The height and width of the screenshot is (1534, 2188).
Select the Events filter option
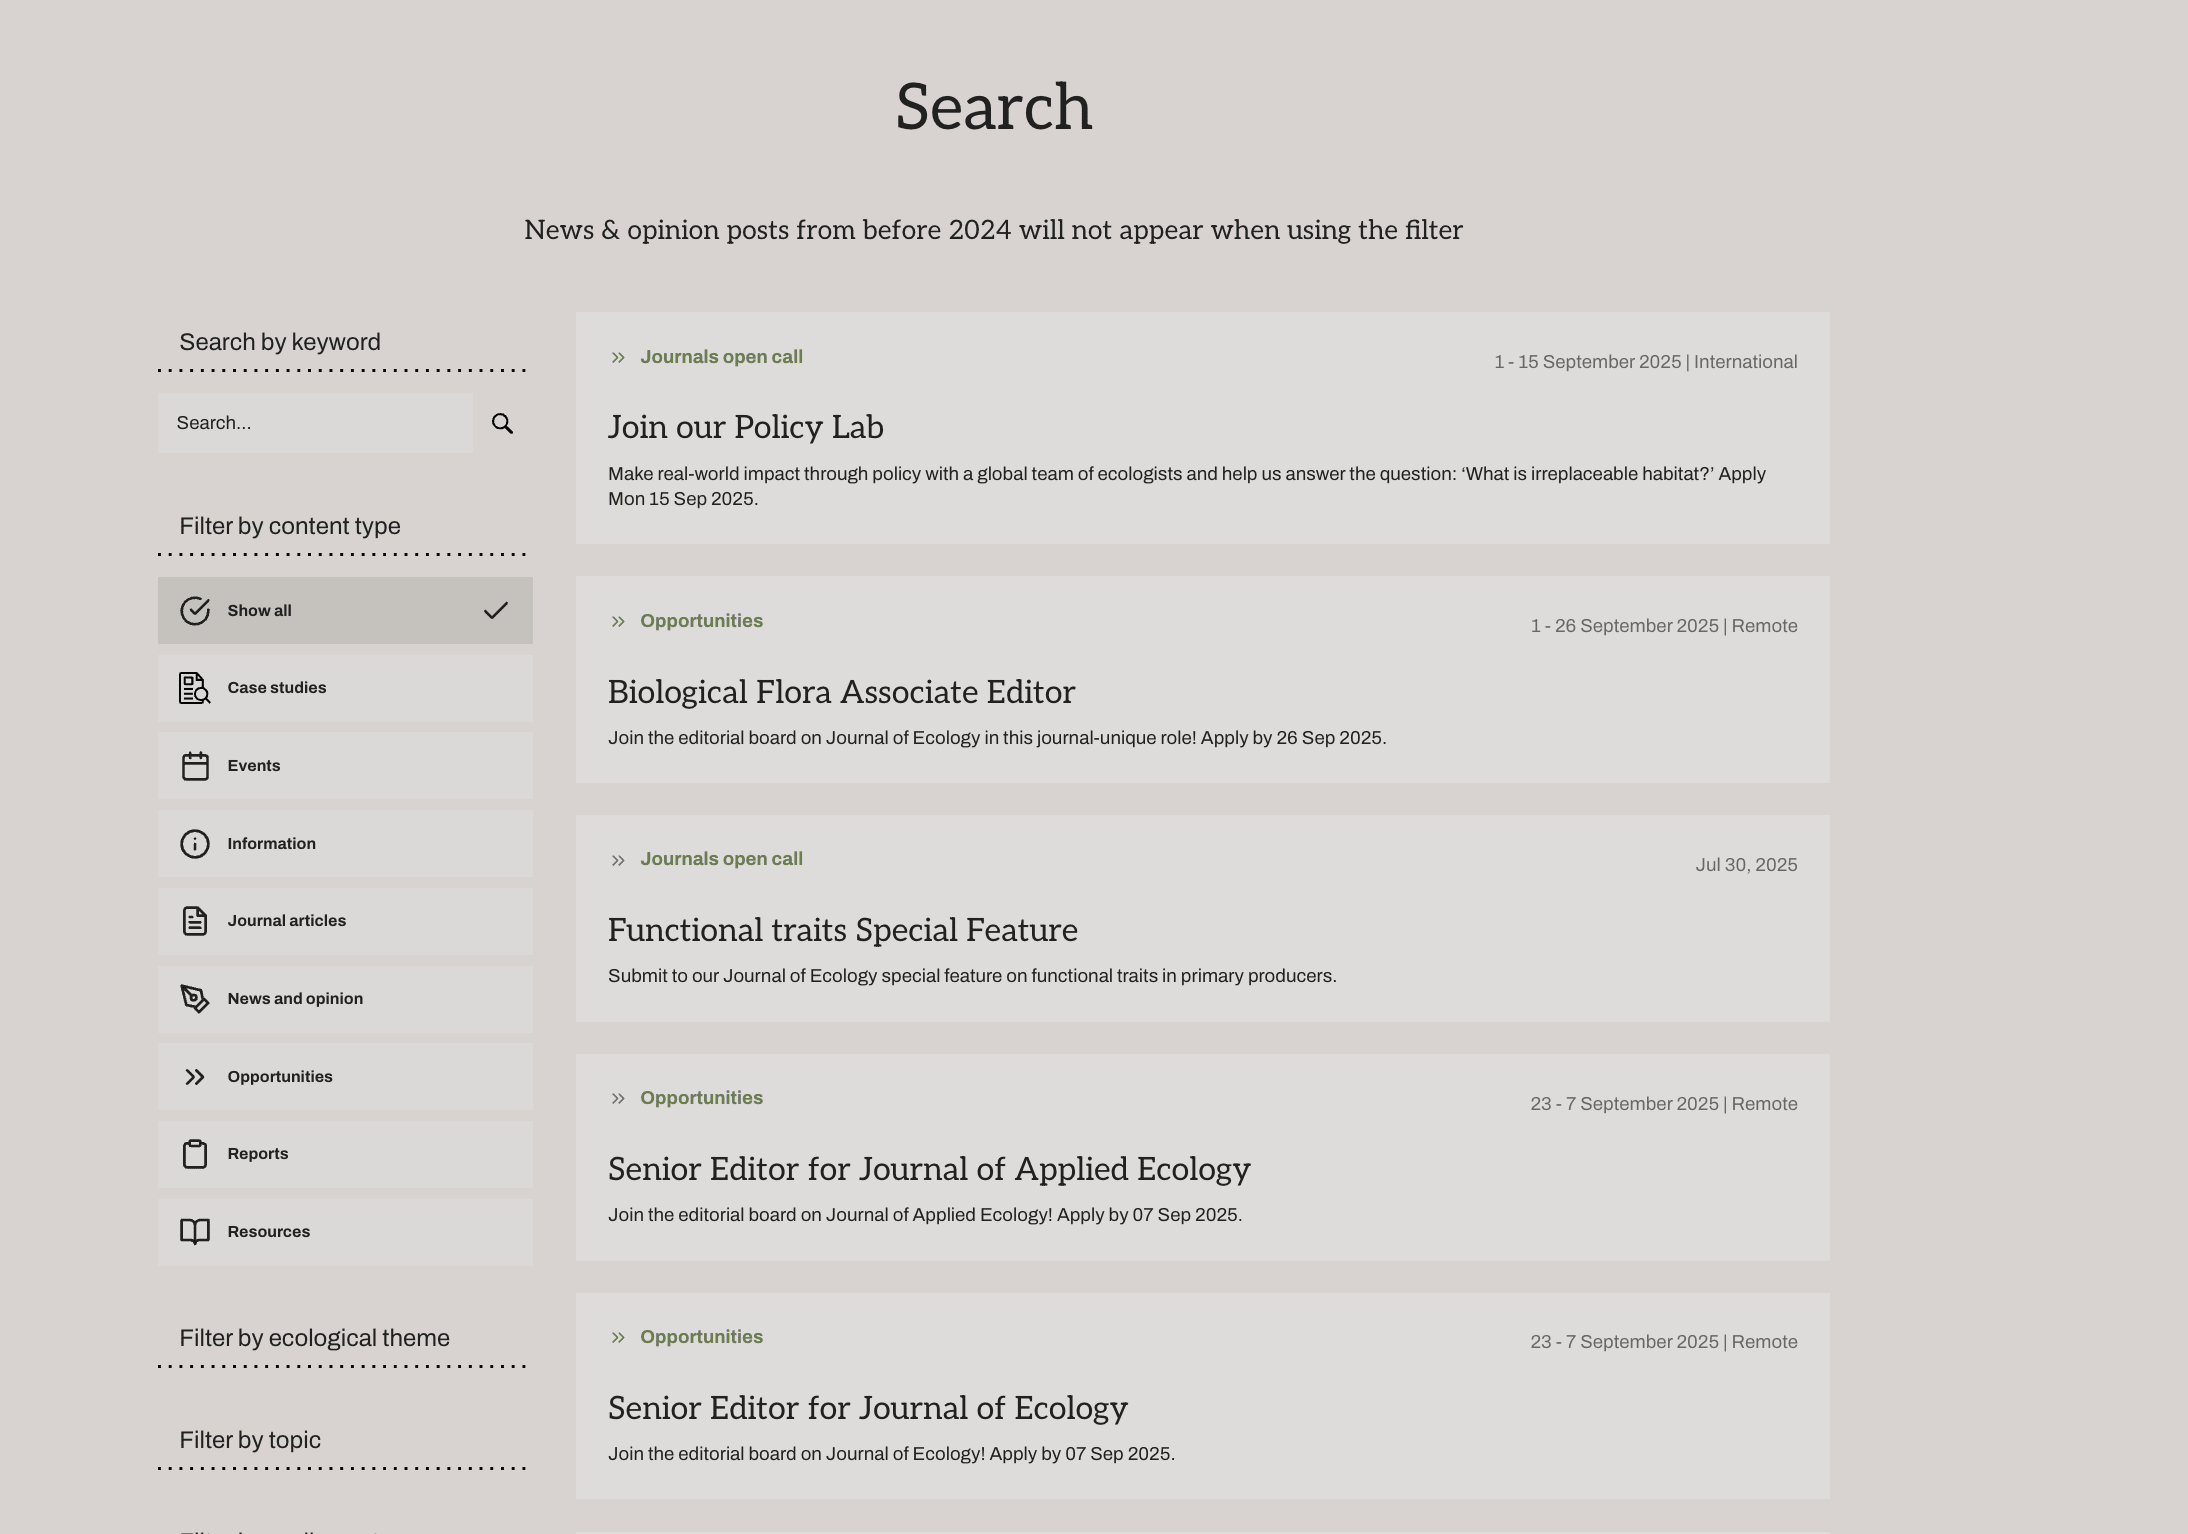click(344, 766)
